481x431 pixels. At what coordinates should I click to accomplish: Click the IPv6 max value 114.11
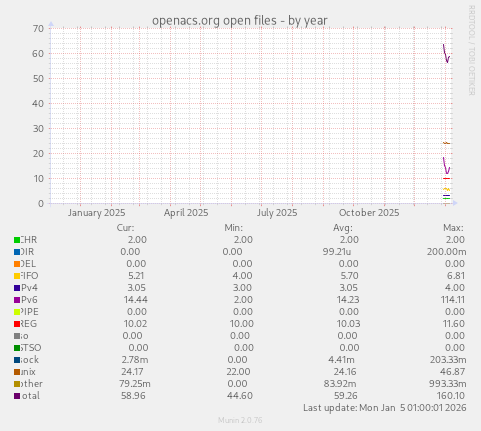tap(452, 300)
